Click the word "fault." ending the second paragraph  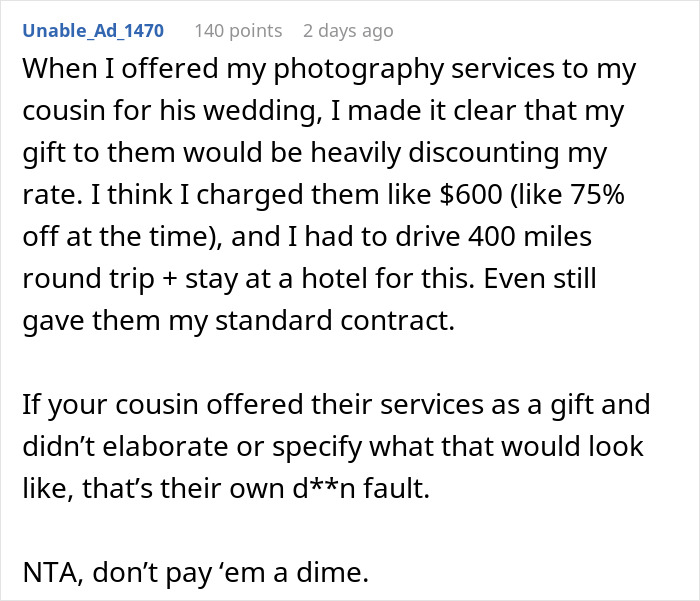click(x=396, y=488)
